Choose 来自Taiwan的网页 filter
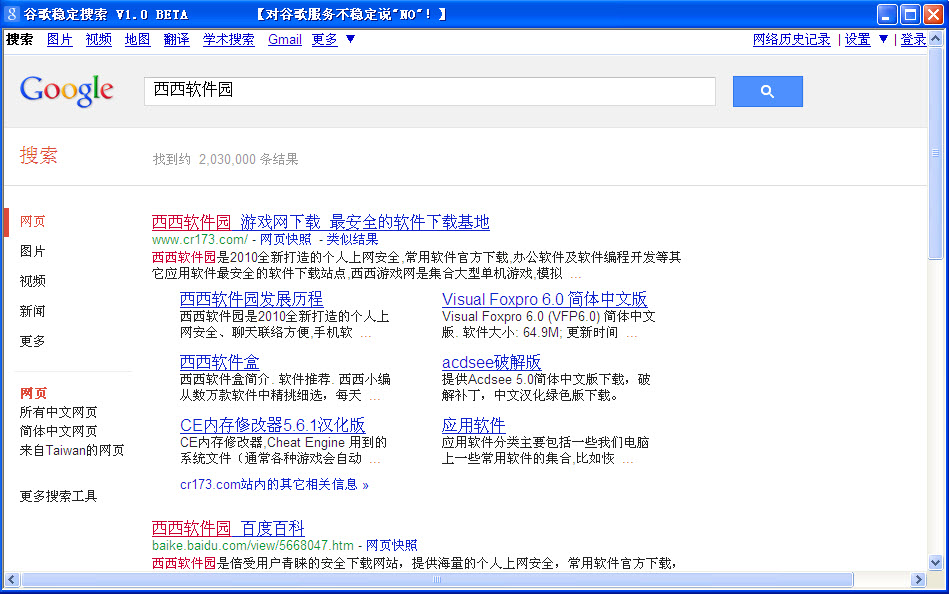Viewport: 949px width, 594px height. pyautogui.click(x=71, y=450)
